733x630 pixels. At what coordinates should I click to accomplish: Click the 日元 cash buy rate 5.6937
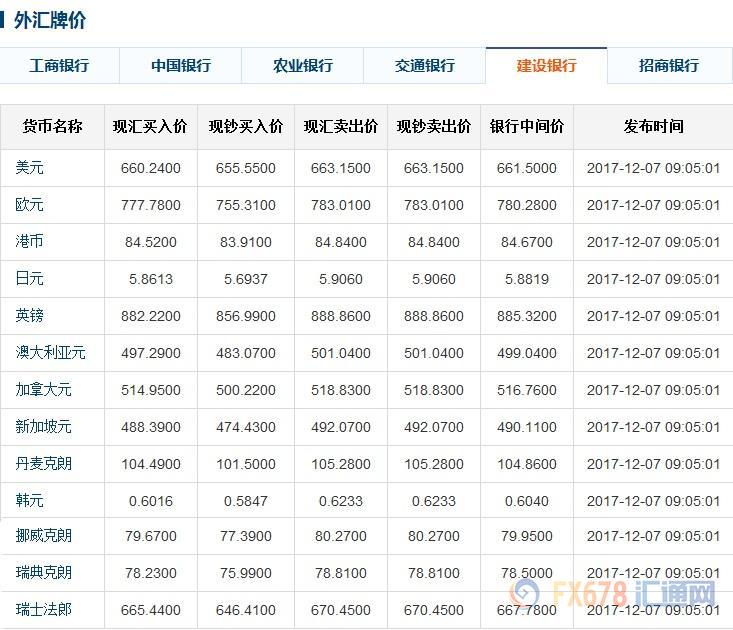pos(246,279)
